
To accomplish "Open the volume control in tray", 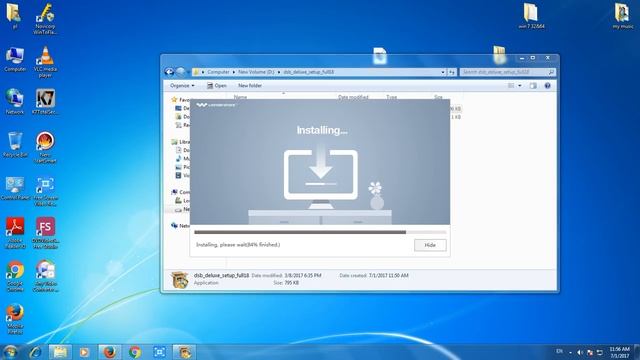I will 580,352.
